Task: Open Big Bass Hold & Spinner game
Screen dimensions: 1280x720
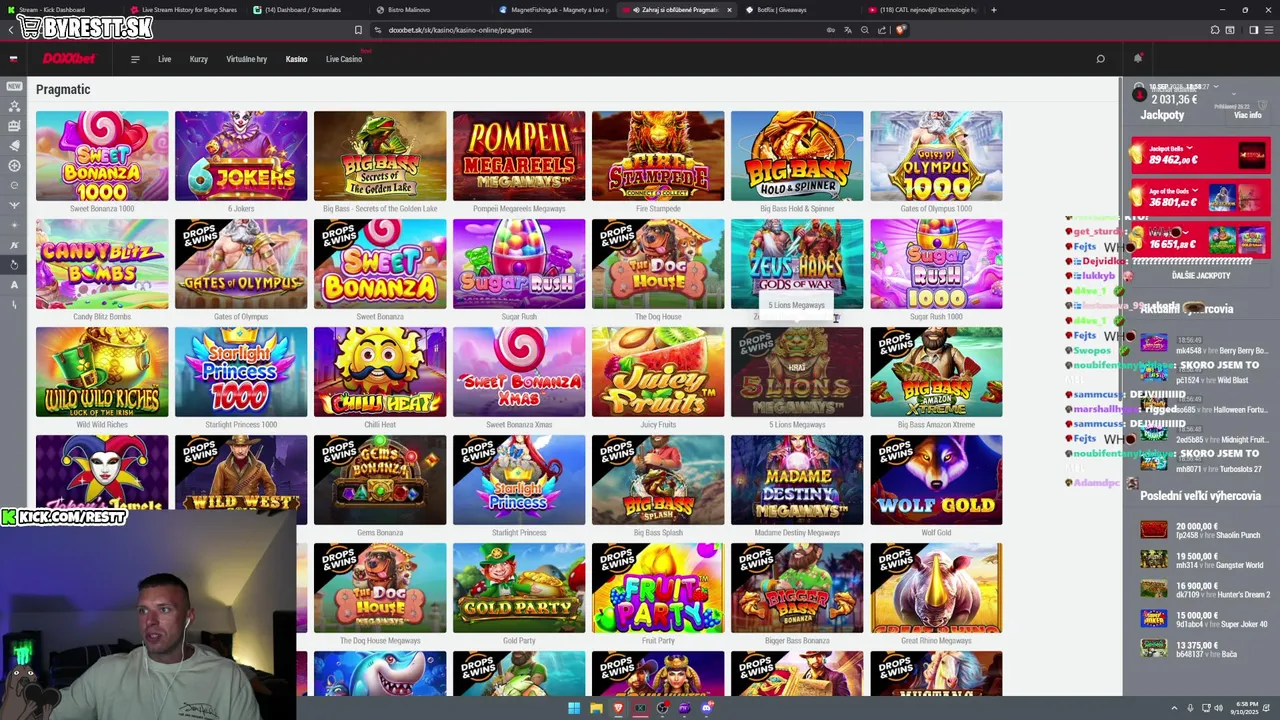Action: (797, 156)
